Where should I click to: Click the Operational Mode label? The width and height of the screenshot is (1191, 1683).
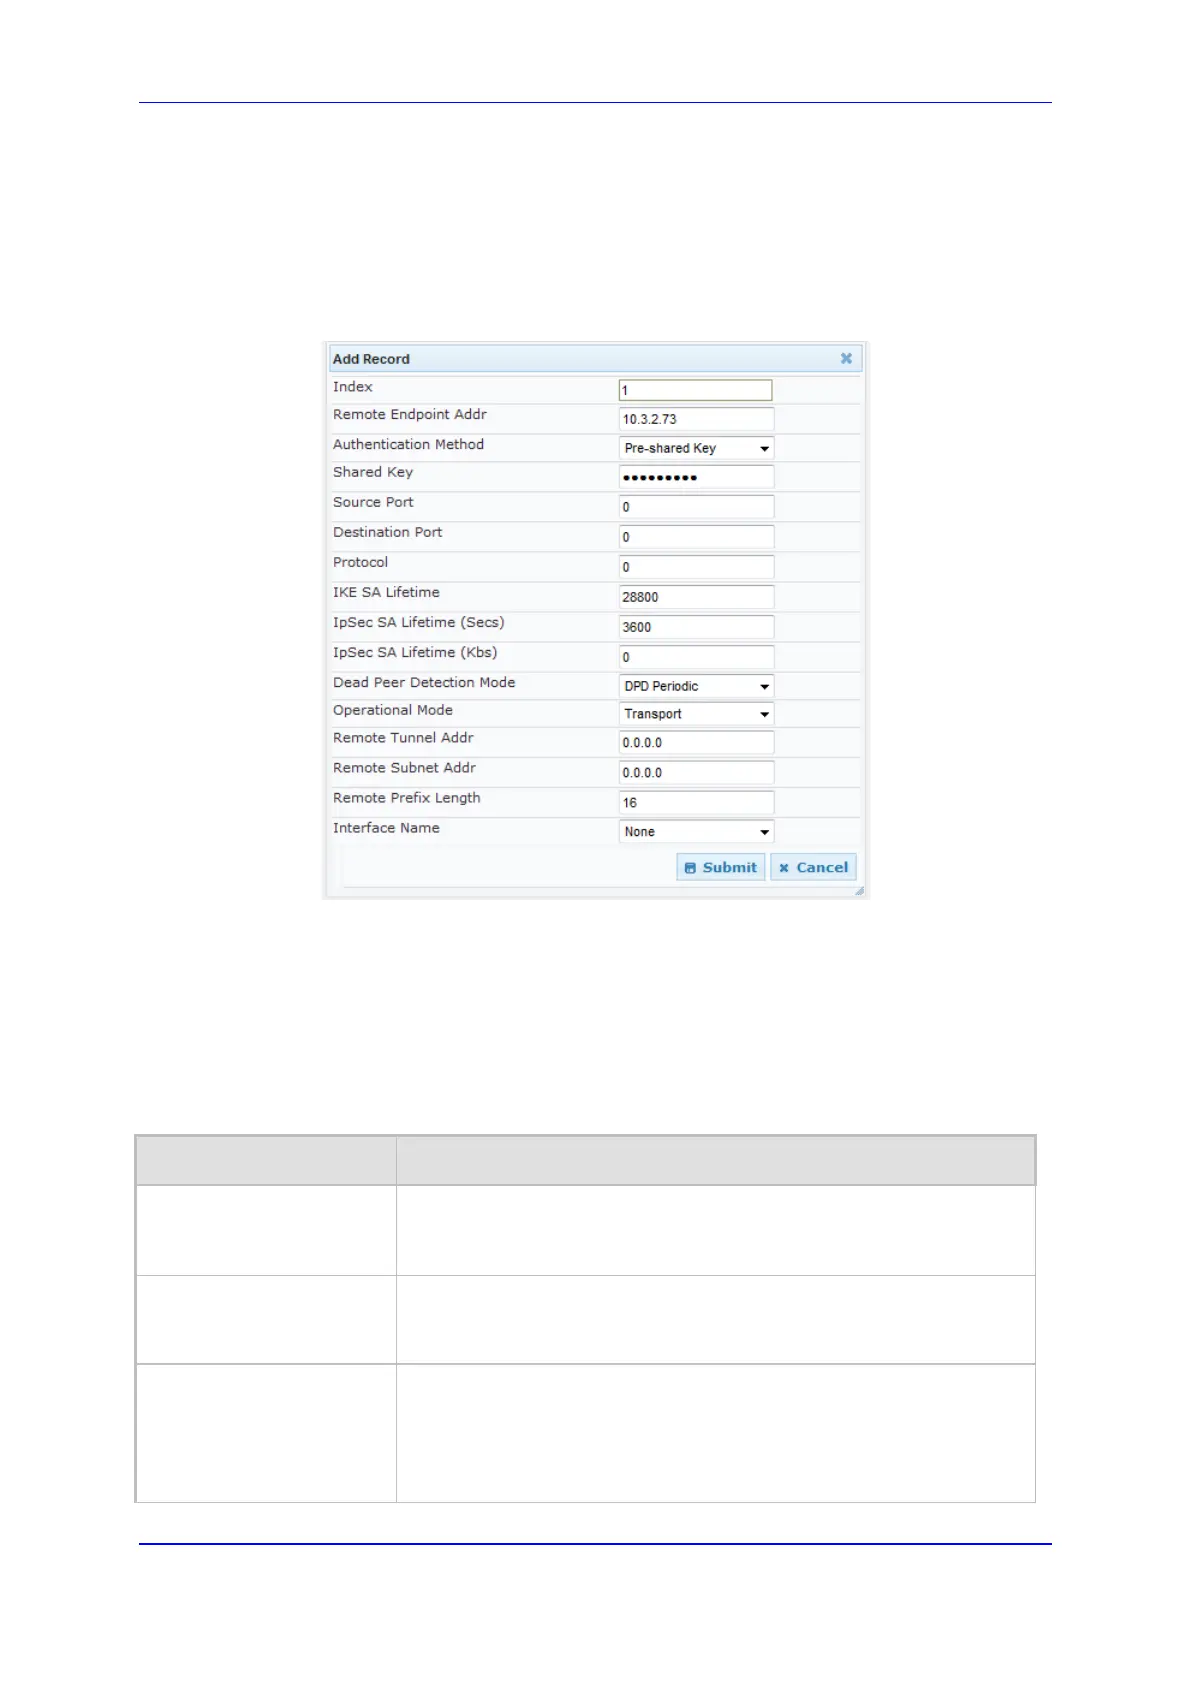click(393, 710)
